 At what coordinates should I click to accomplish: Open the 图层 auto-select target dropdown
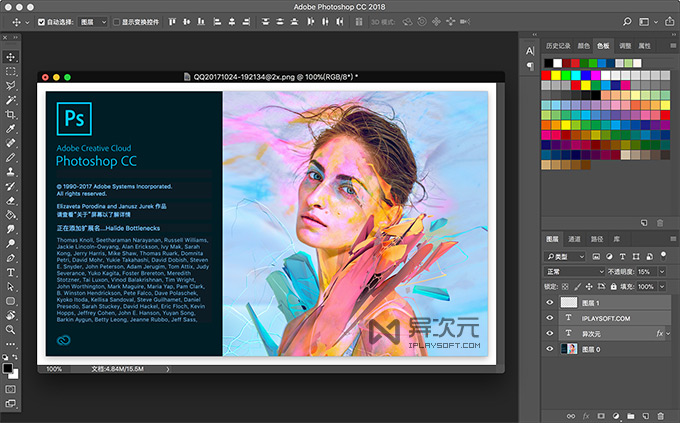[x=92, y=21]
